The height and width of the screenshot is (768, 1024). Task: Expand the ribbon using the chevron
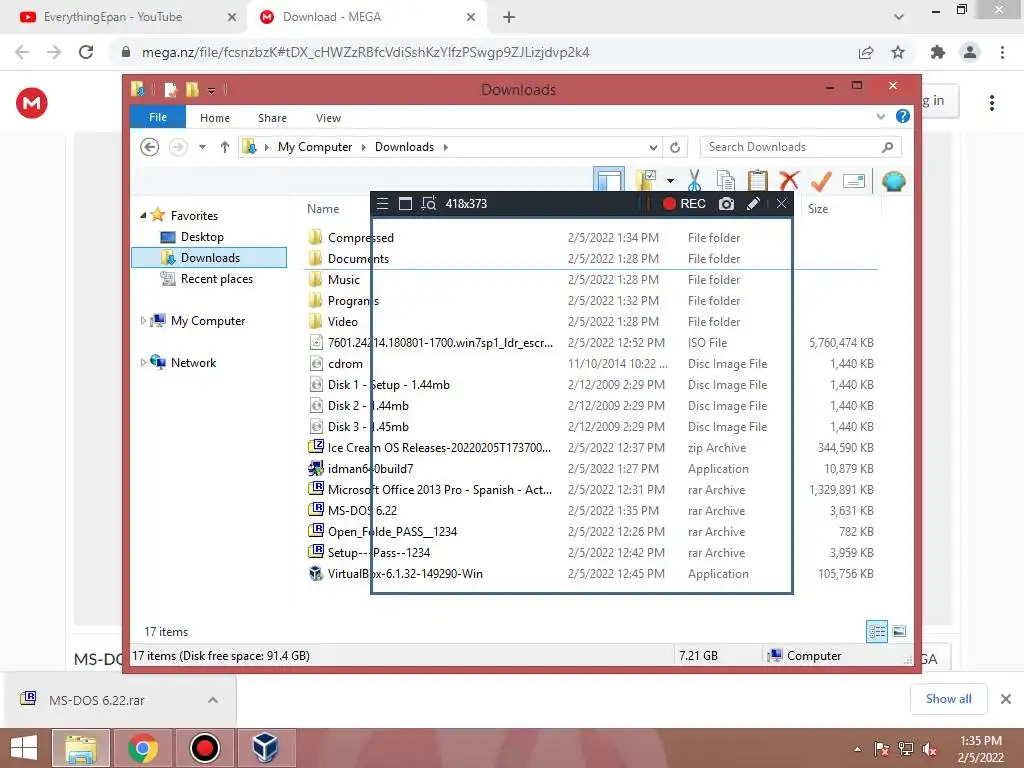tap(880, 117)
